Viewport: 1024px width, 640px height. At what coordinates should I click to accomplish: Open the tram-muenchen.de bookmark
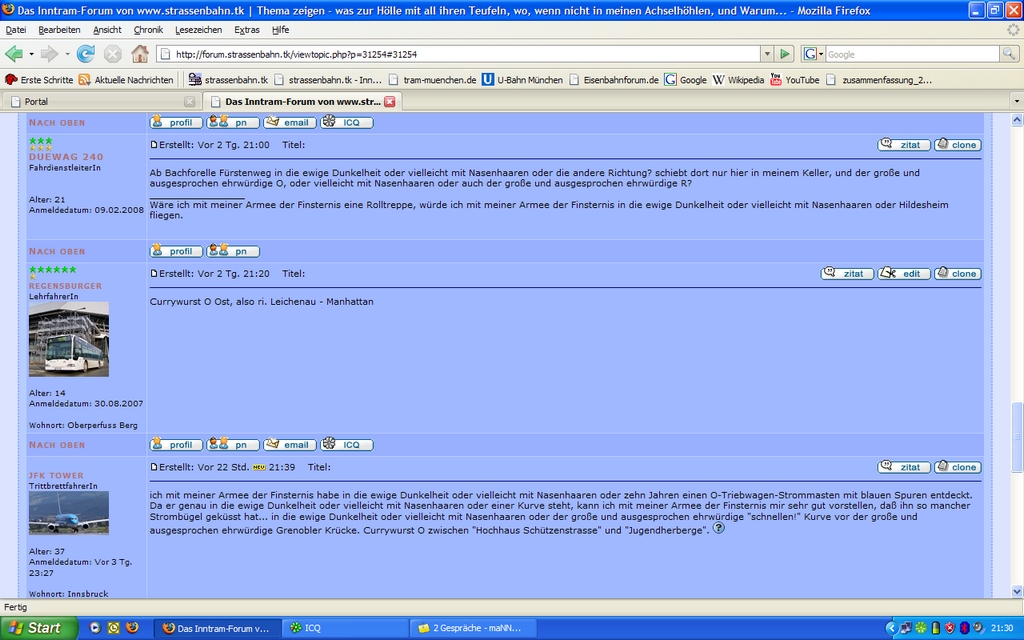click(x=432, y=80)
